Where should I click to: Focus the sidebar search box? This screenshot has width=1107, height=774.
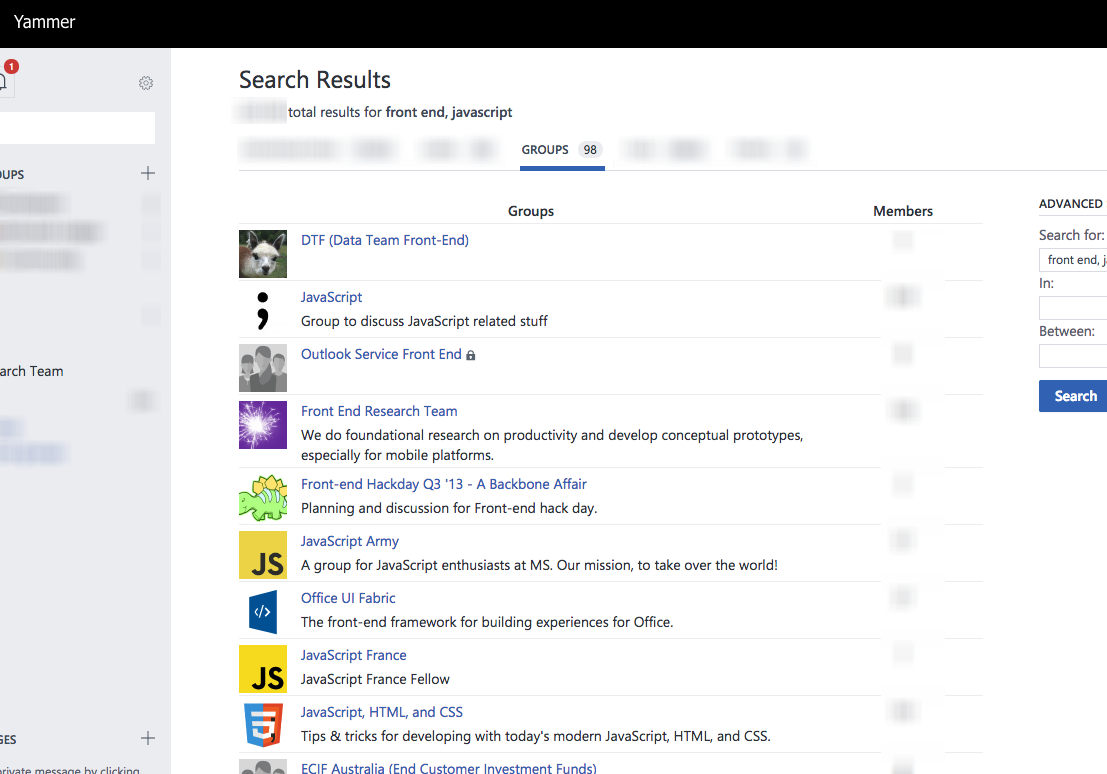77,128
